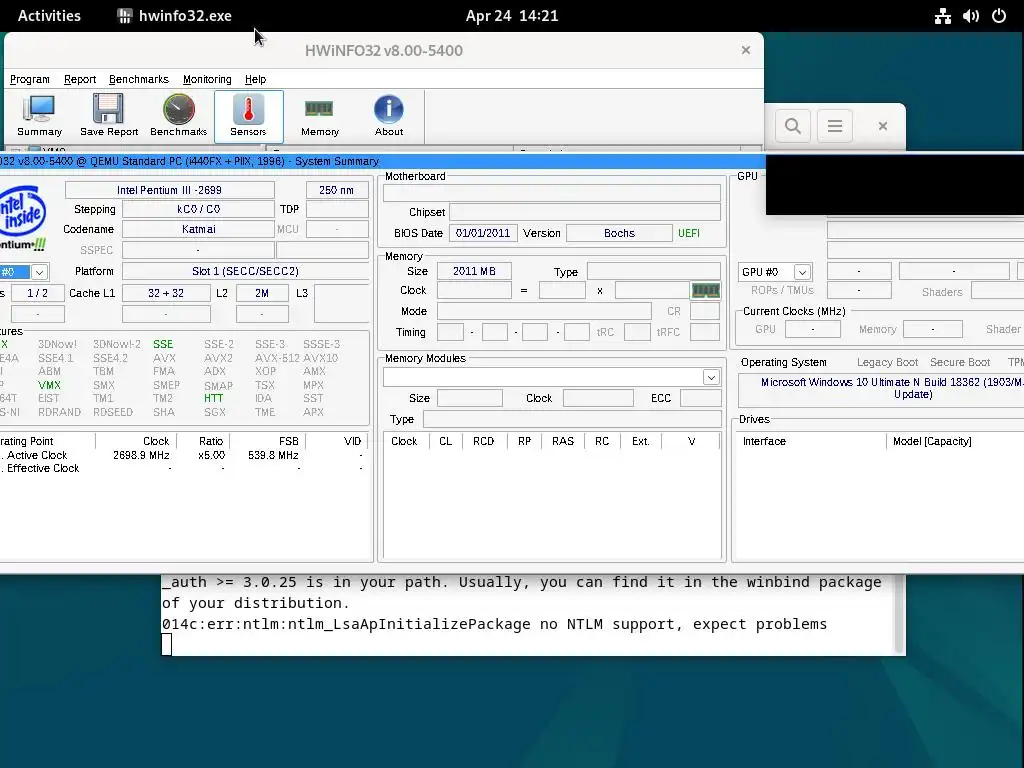
Task: Open the Monitoring menu
Action: click(x=207, y=79)
